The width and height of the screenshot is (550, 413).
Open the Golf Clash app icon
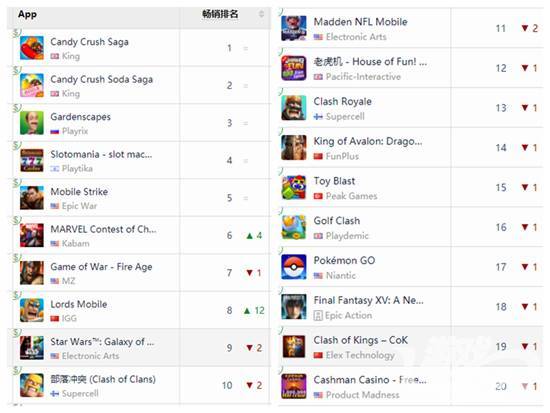294,227
